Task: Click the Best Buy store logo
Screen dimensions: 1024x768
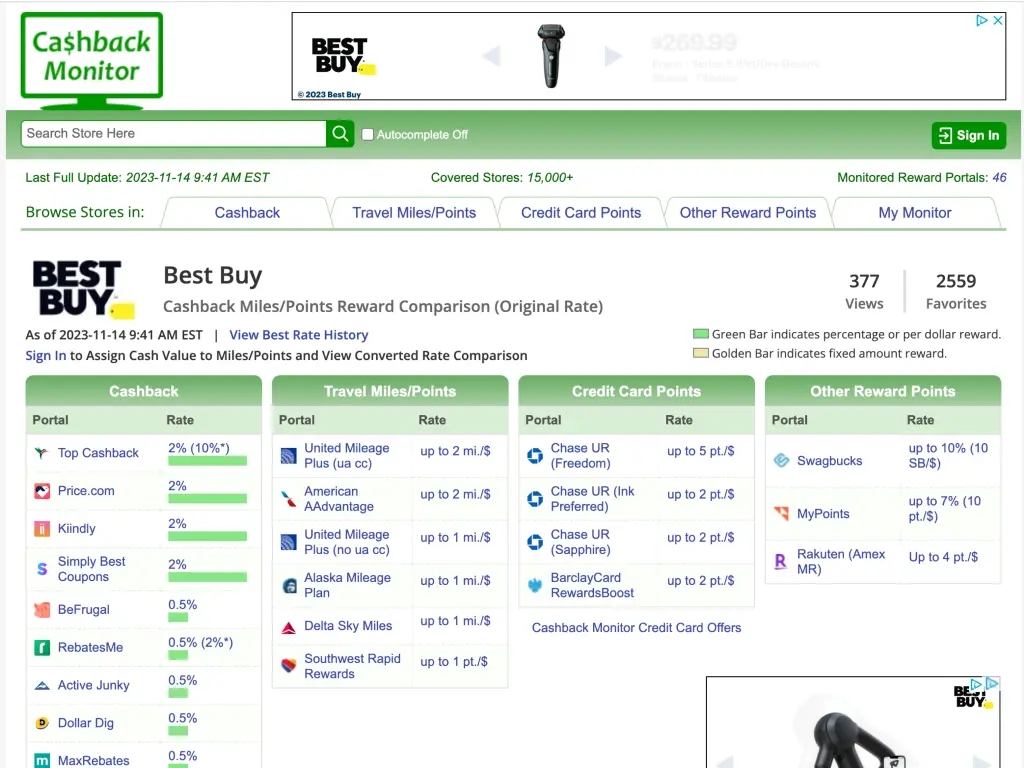Action: (x=84, y=289)
